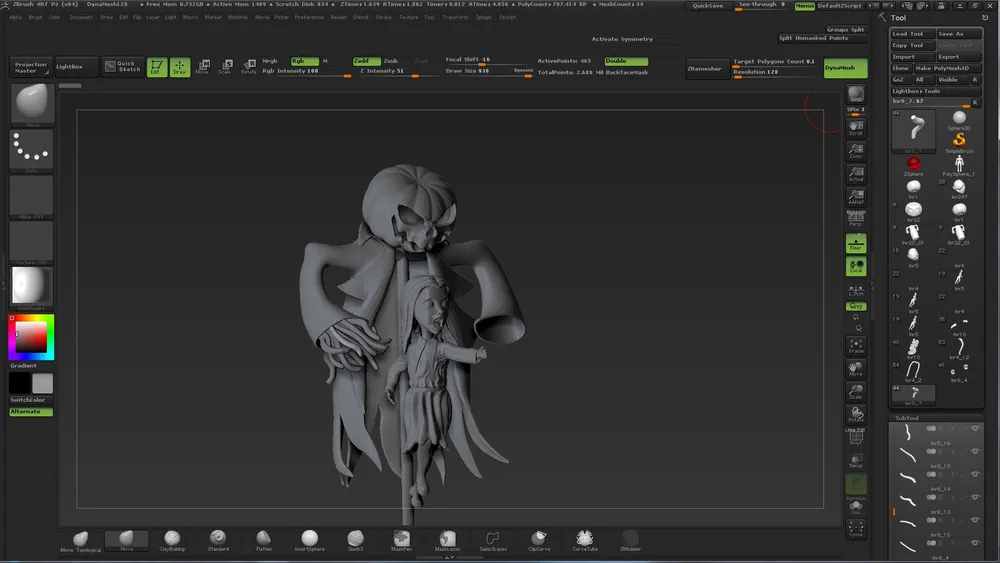The width and height of the screenshot is (1000, 563).
Task: Select the ZSphere tool
Action: 913,165
